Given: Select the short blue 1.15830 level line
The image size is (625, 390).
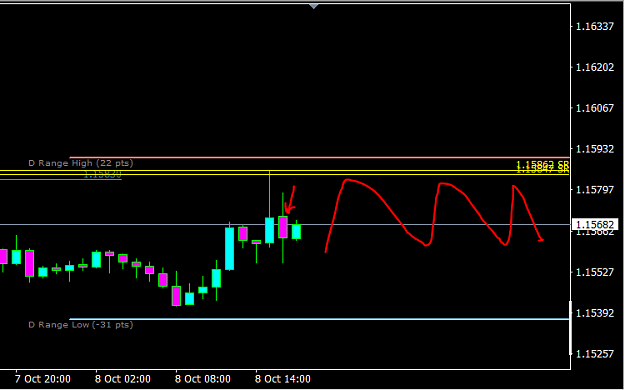Looking at the screenshot, I should [61, 179].
